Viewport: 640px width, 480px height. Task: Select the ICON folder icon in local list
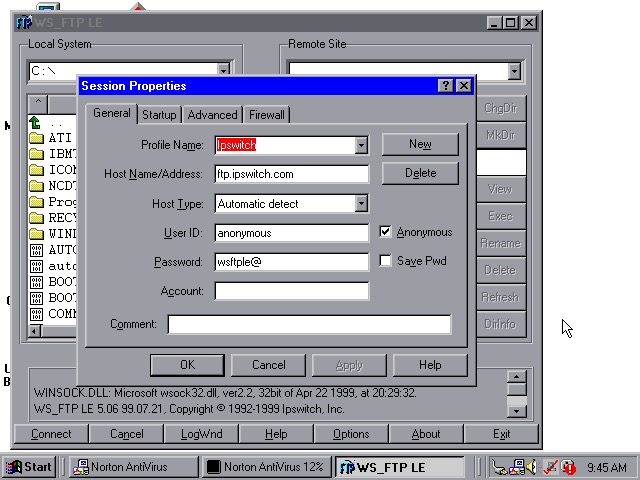[36, 169]
